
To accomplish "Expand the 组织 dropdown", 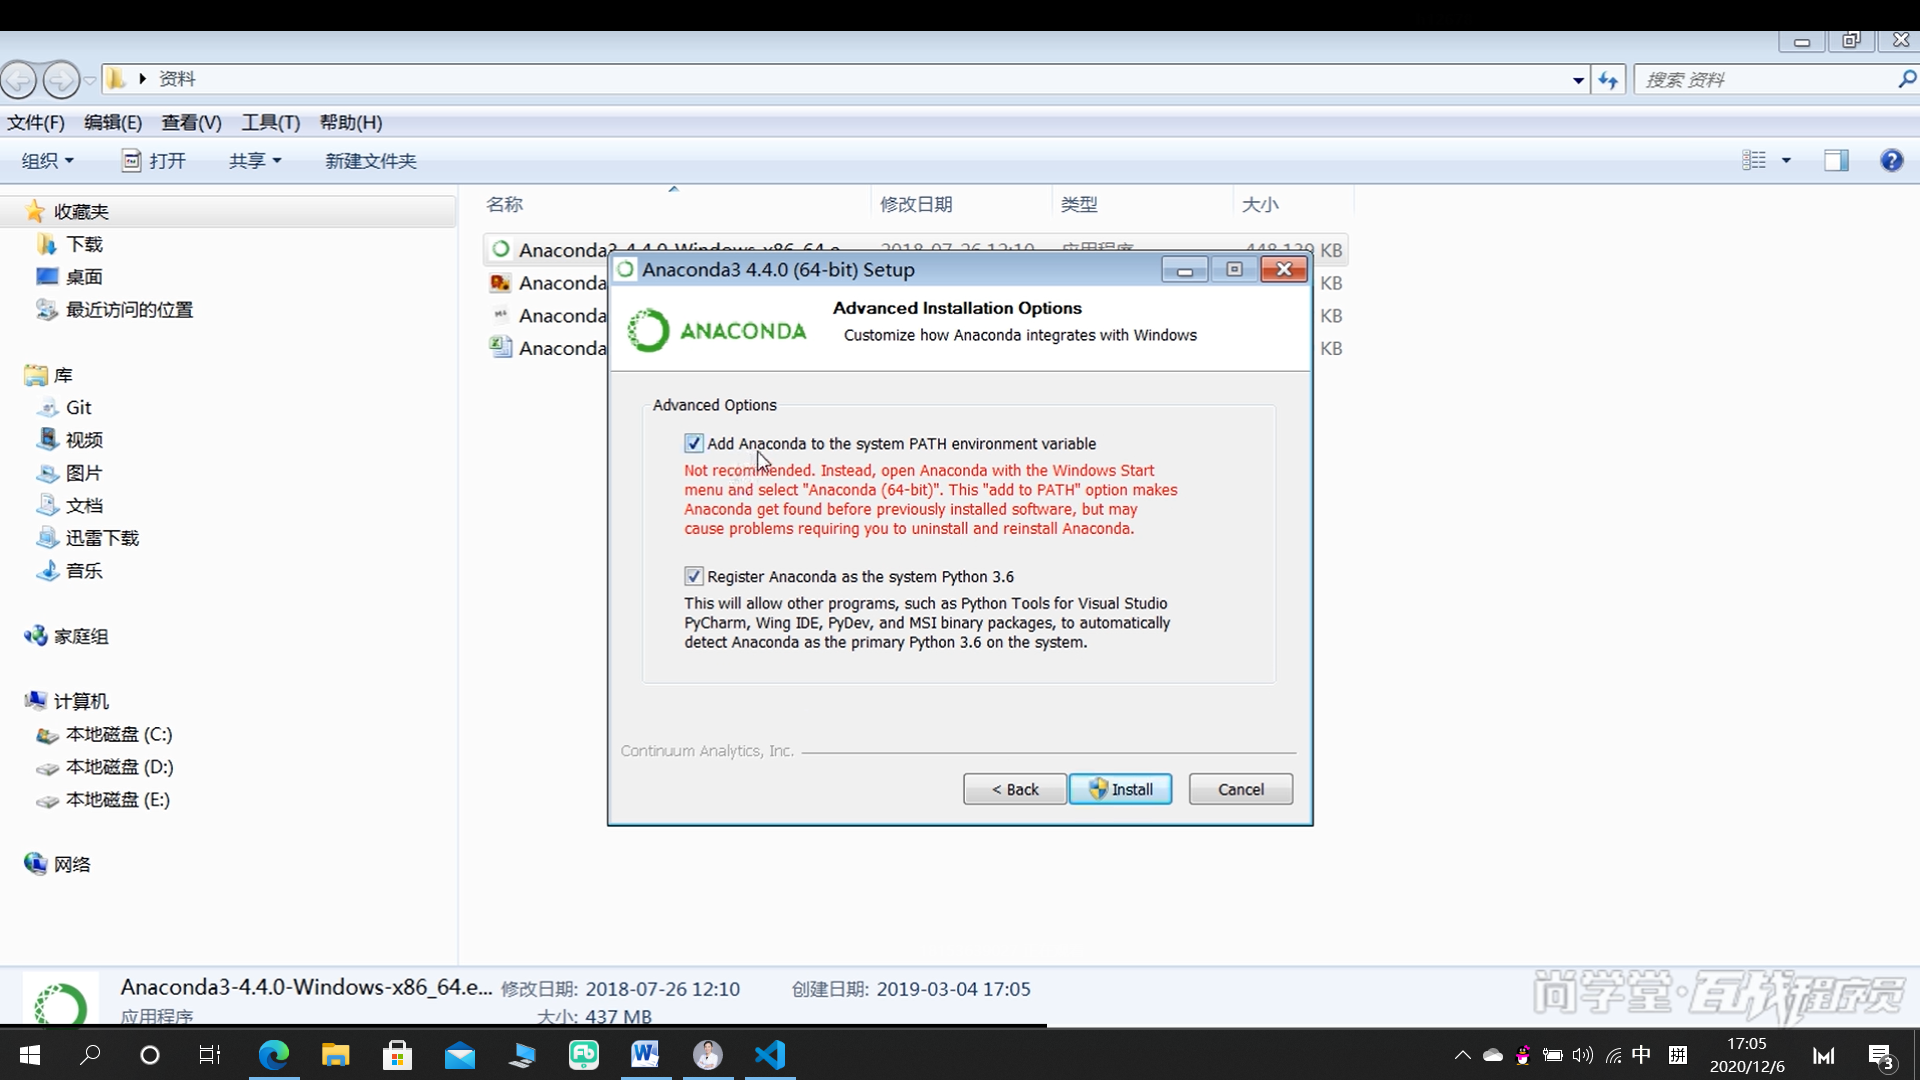I will point(48,160).
